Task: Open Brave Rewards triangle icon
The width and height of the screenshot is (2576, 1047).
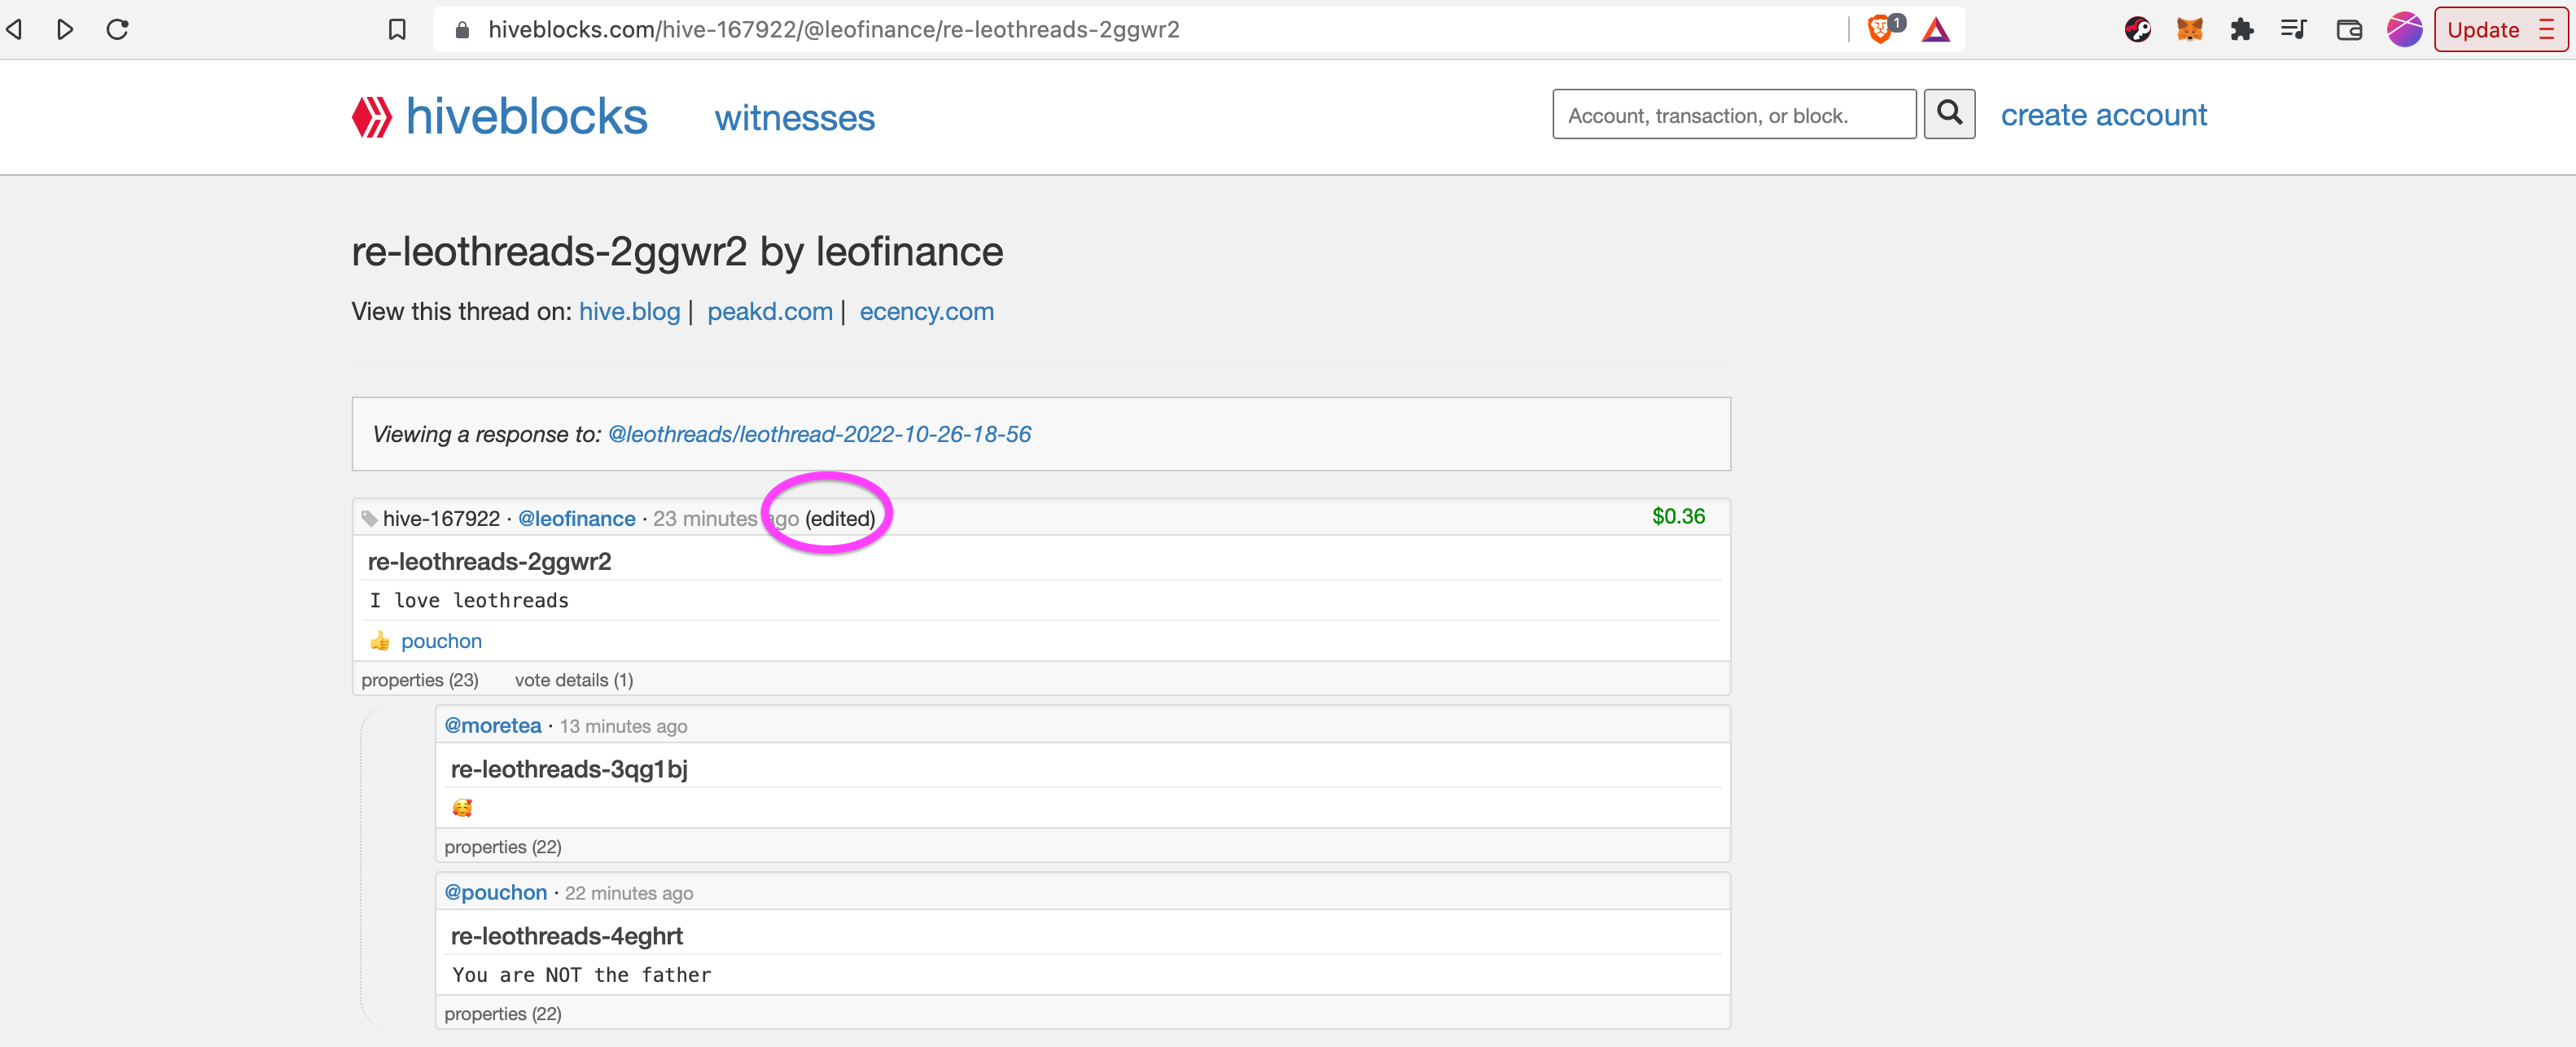Action: (1936, 30)
